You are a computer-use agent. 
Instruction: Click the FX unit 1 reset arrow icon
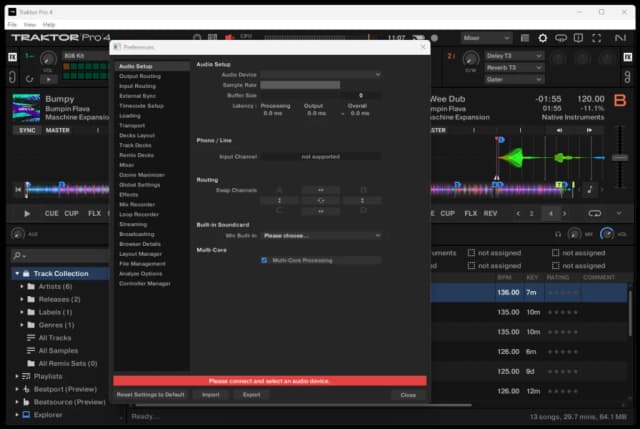30,79
